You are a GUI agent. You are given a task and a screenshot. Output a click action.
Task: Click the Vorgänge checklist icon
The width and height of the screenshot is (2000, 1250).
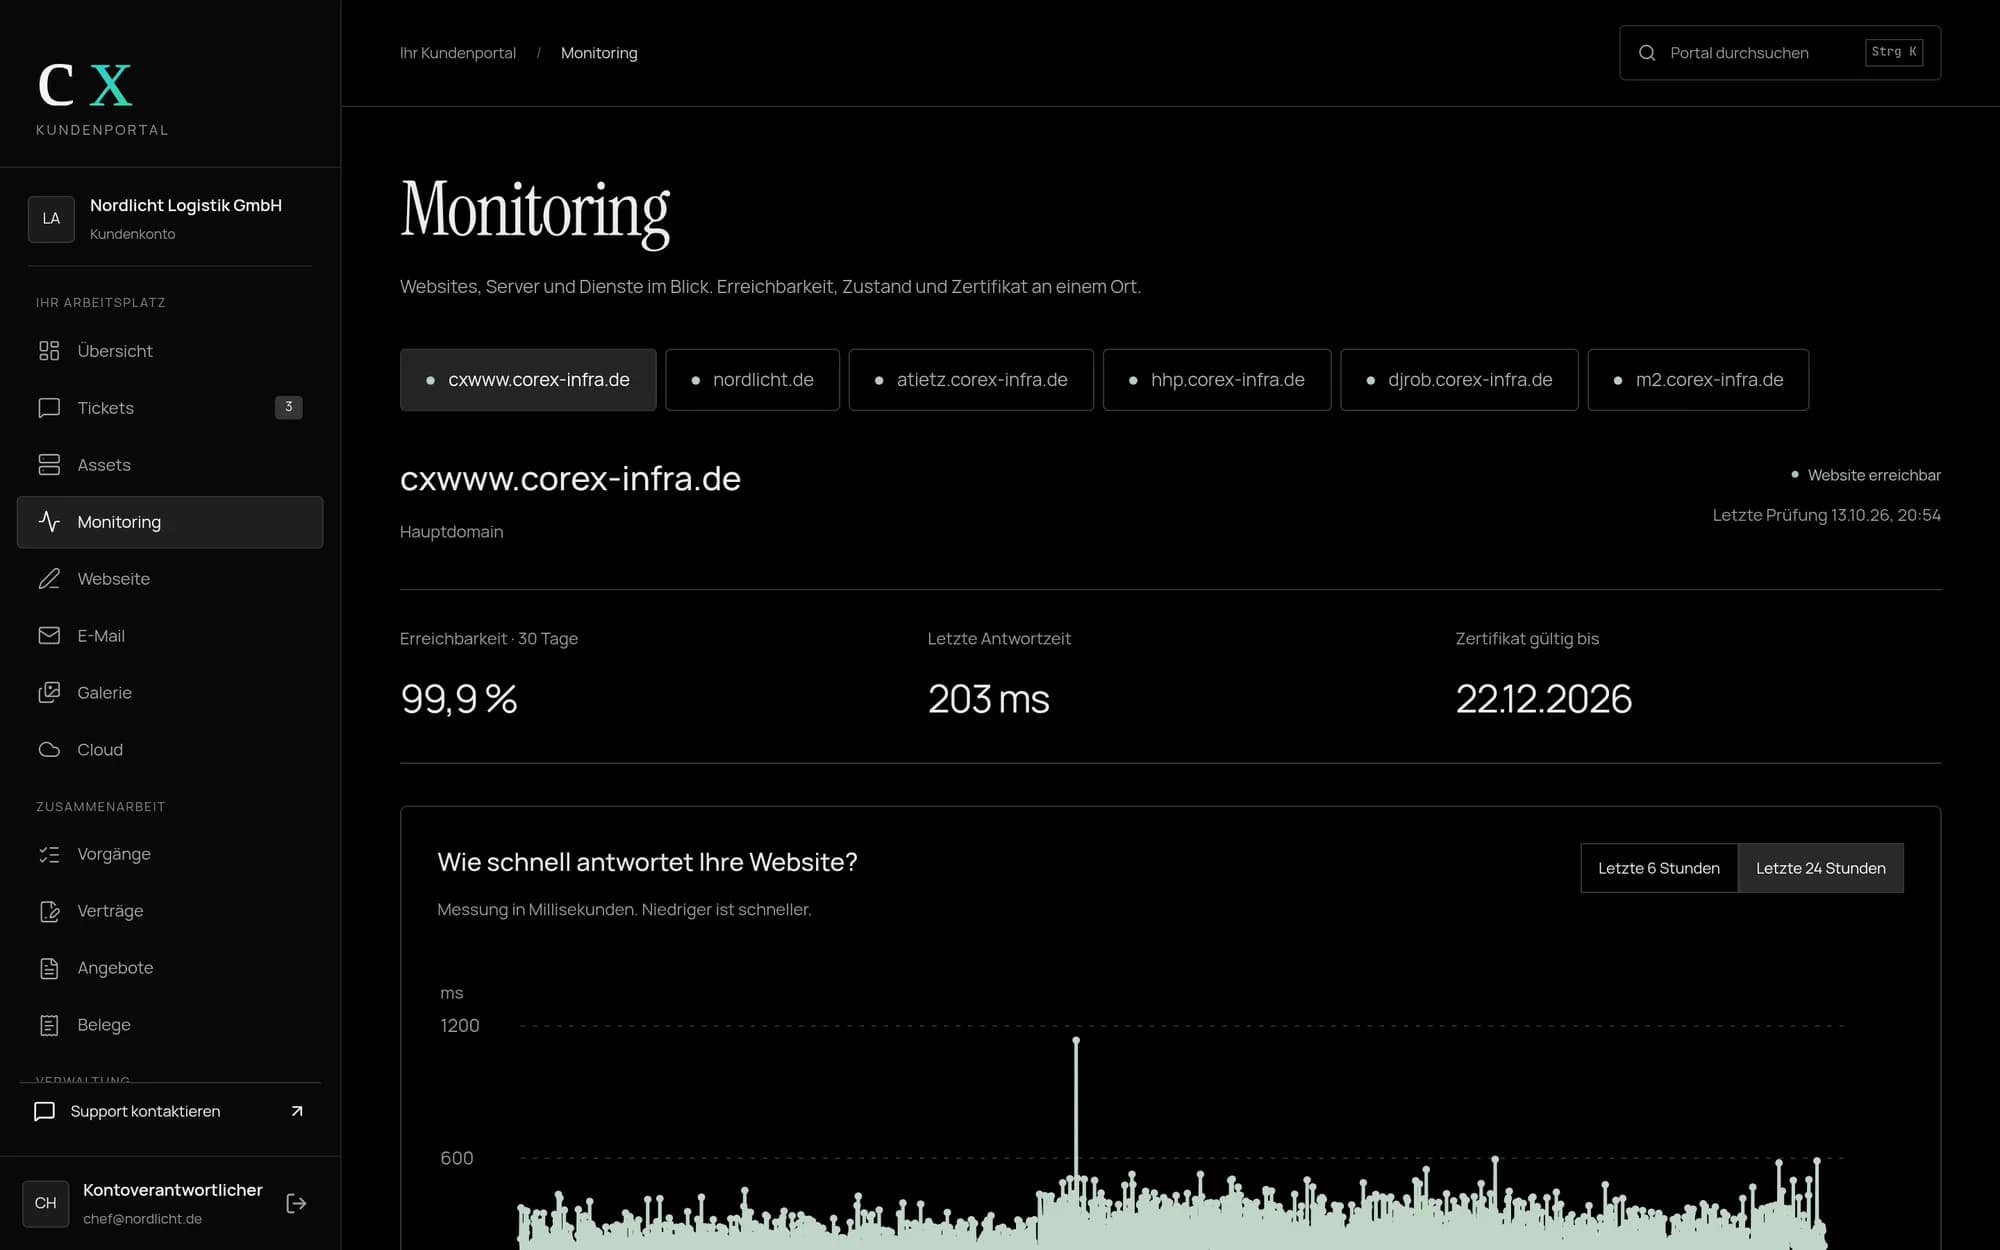pyautogui.click(x=49, y=854)
